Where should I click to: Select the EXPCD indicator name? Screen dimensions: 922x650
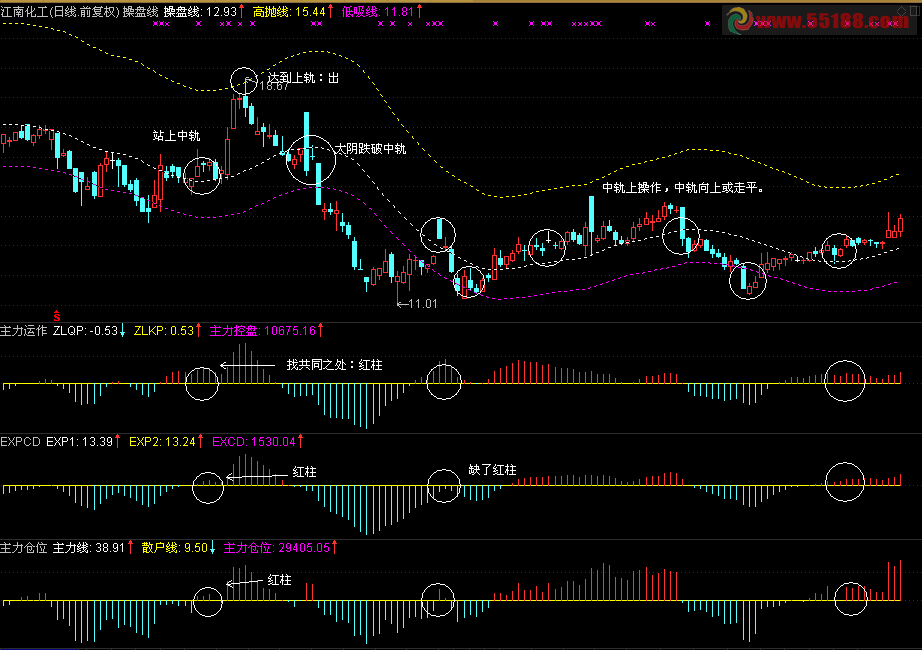pyautogui.click(x=21, y=442)
